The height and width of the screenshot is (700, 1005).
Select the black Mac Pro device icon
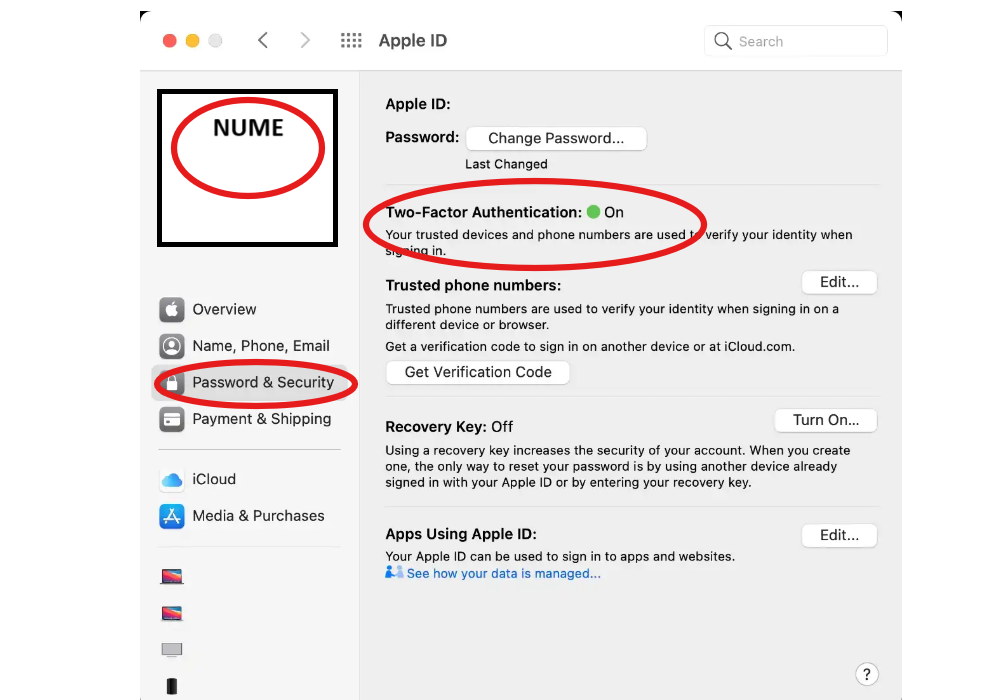(x=172, y=686)
